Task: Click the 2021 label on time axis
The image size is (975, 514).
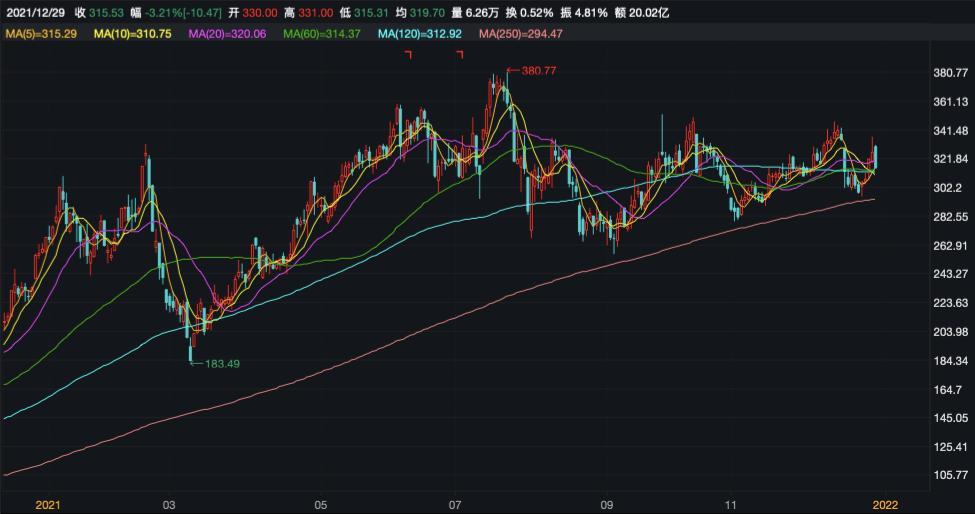Action: pyautogui.click(x=48, y=505)
